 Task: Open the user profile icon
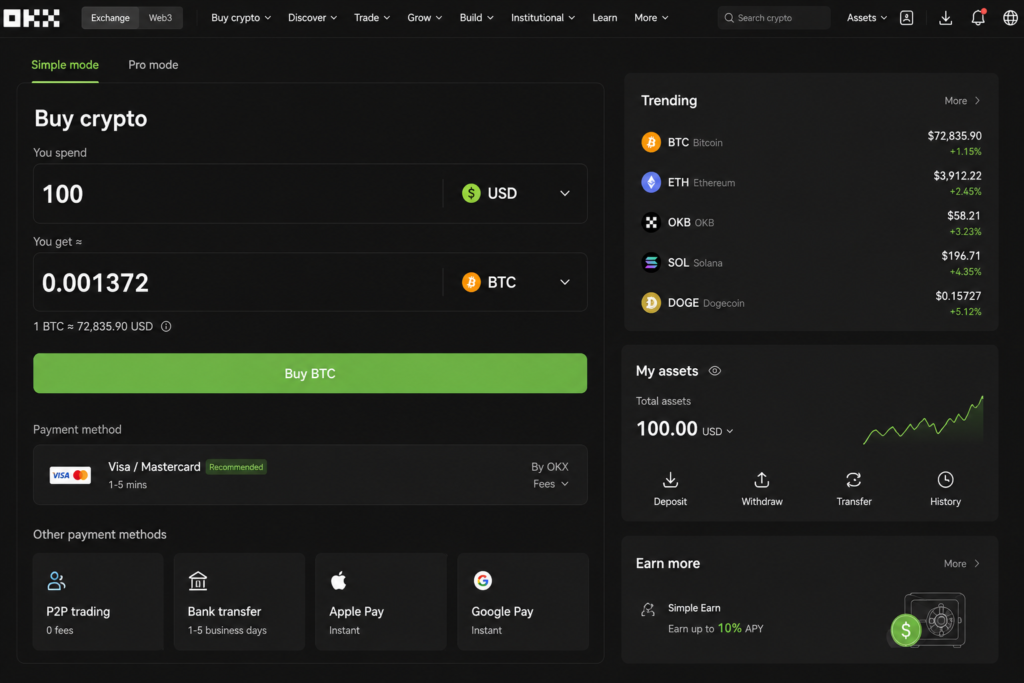click(906, 18)
